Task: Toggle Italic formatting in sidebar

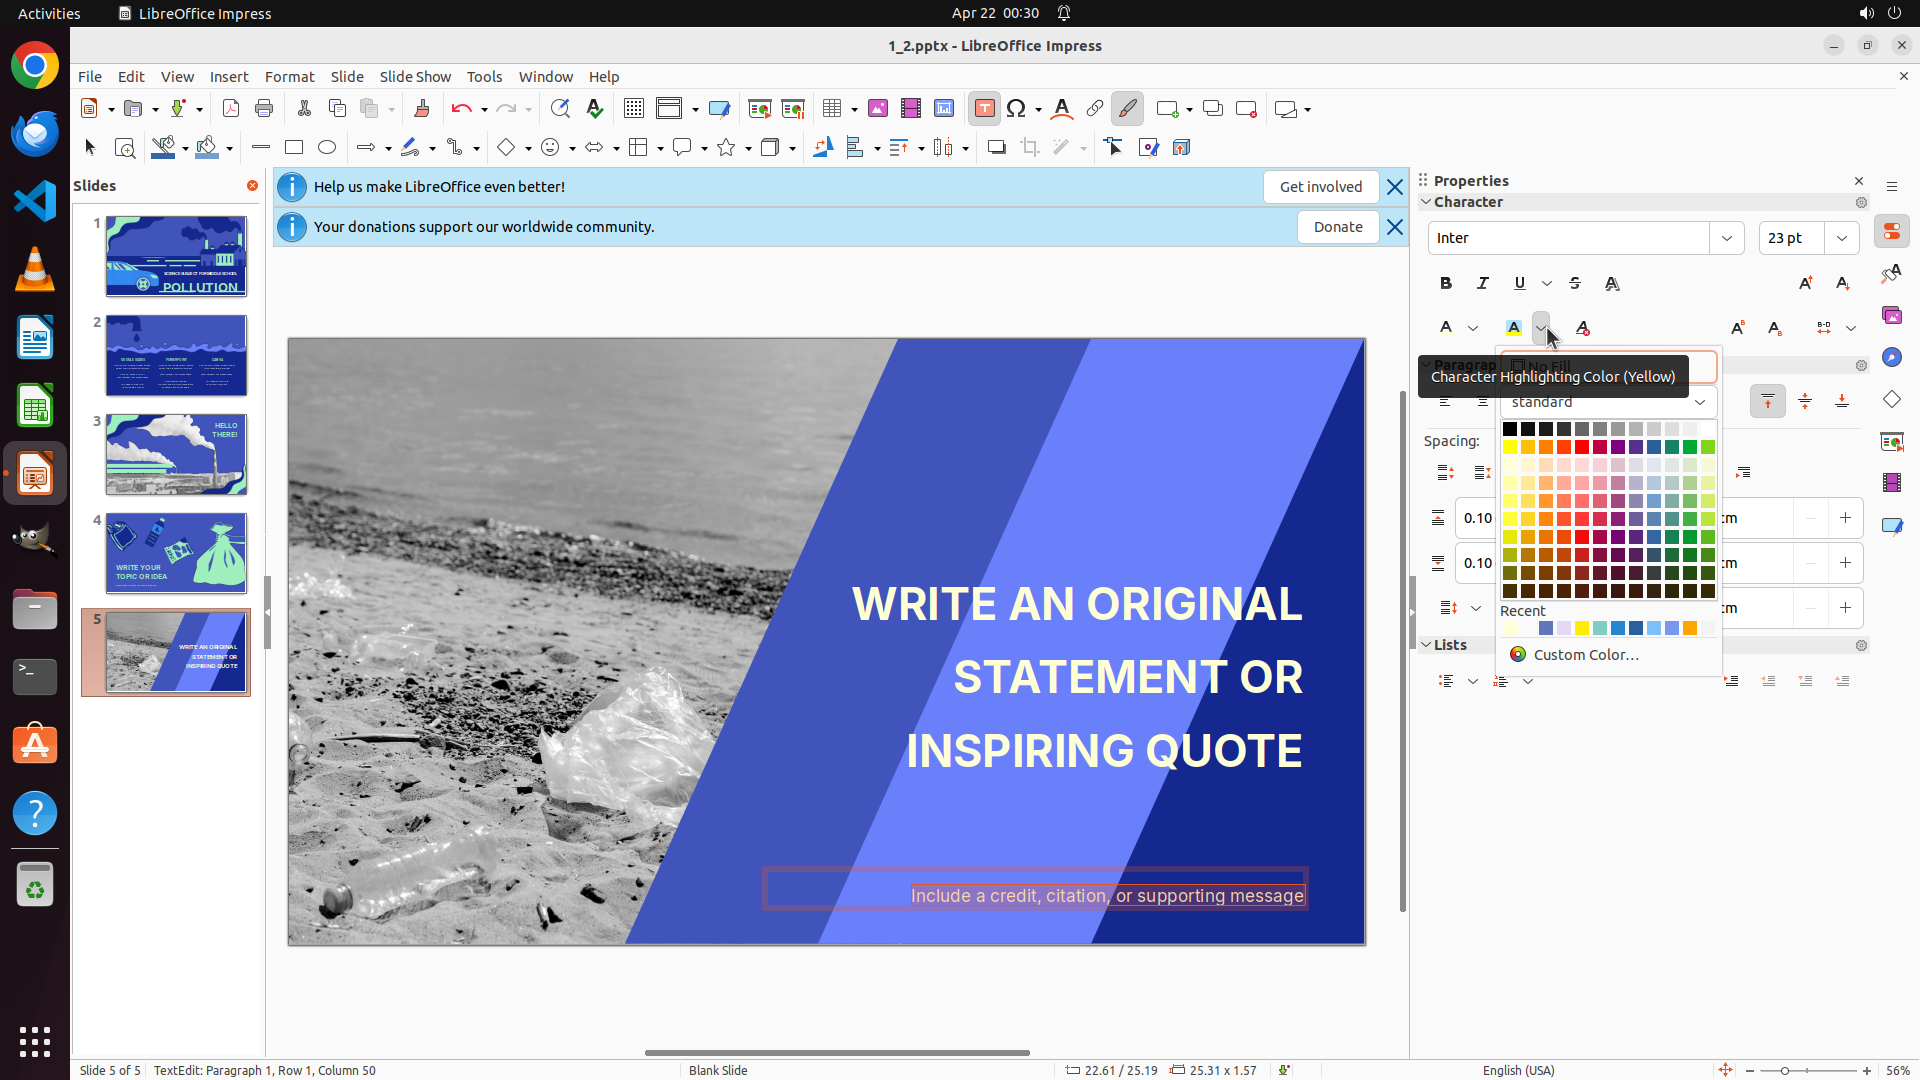Action: click(1483, 283)
